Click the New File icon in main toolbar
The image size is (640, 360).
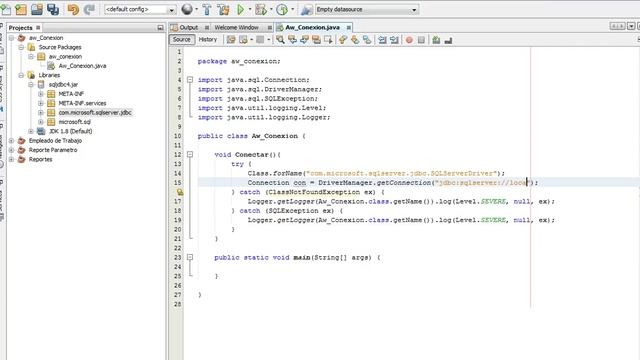coord(5,9)
